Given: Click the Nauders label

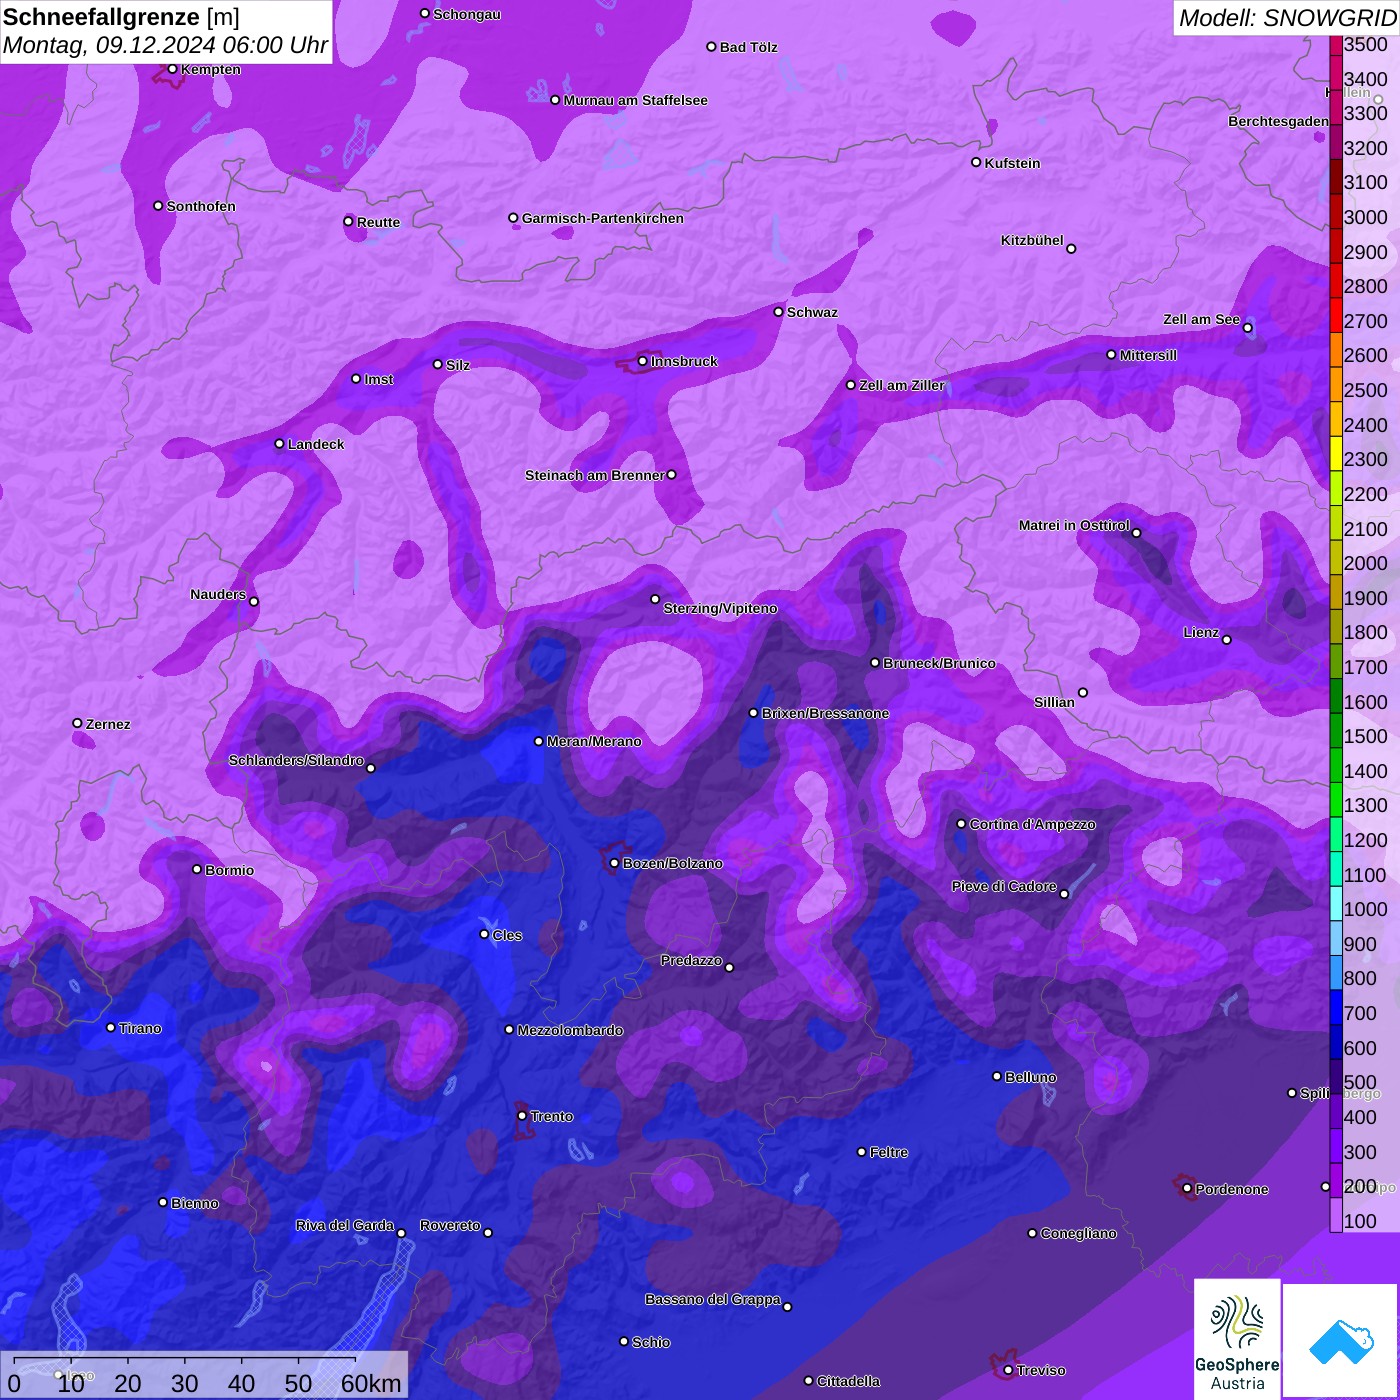Looking at the screenshot, I should (x=218, y=594).
